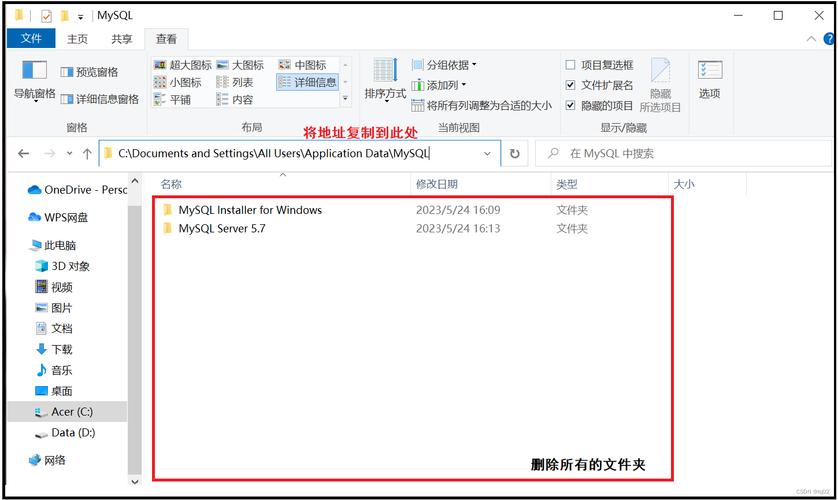Viewport: 838px width, 500px height.
Task: Sort by Size (大小) column header
Action: point(684,184)
